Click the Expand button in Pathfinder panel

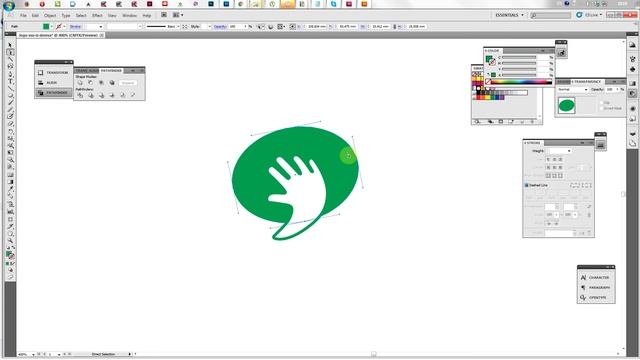coord(128,83)
